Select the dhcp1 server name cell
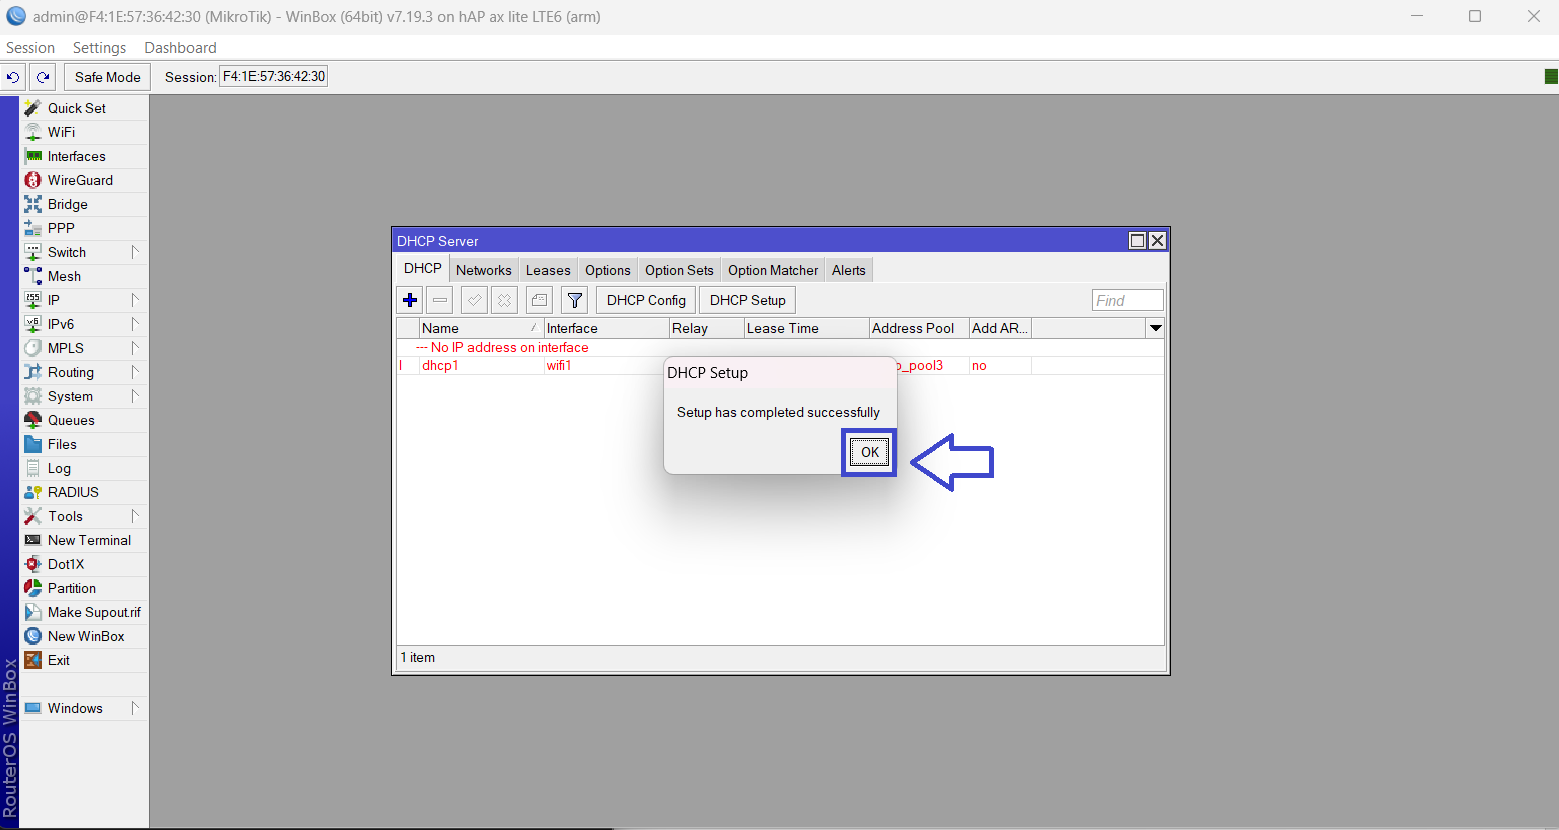Viewport: 1559px width, 830px height. coord(440,365)
